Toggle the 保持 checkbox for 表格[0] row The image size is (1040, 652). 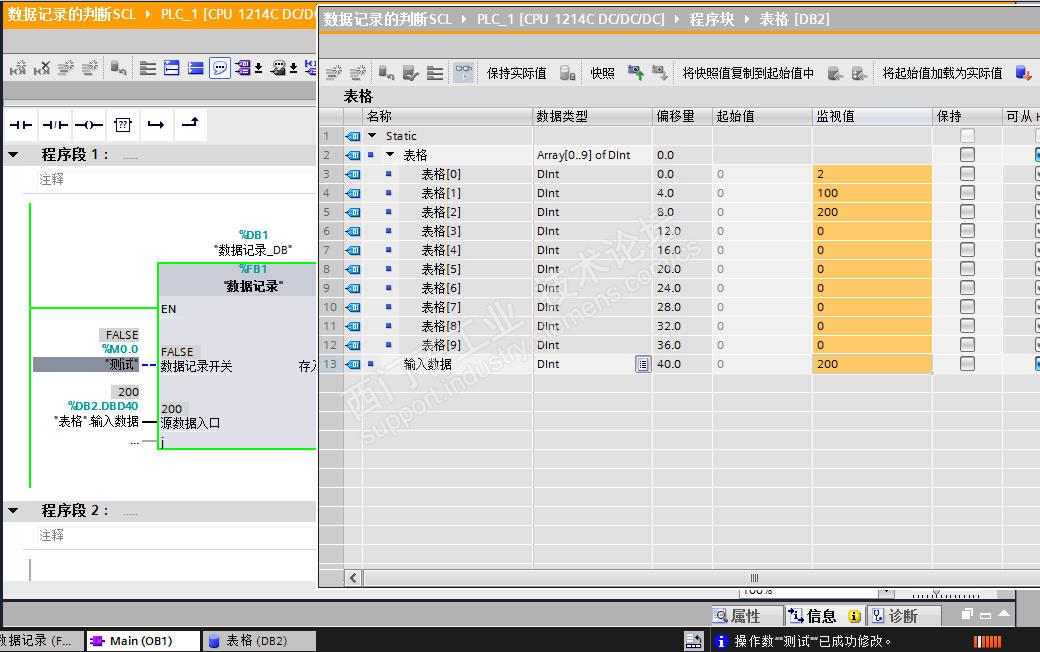968,174
